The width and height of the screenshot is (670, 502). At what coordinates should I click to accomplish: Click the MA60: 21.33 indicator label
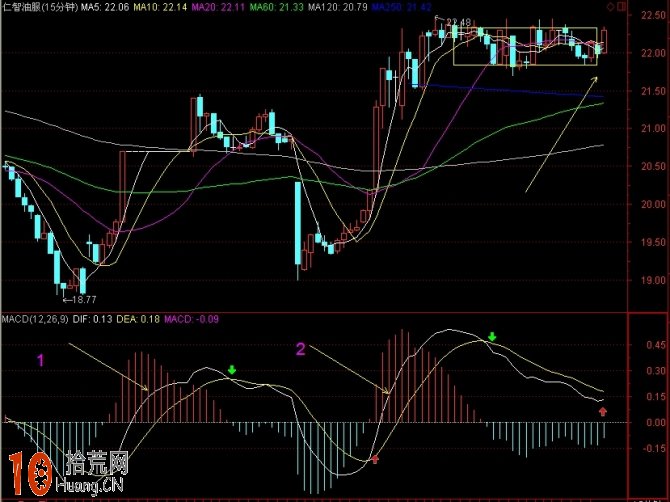276,7
